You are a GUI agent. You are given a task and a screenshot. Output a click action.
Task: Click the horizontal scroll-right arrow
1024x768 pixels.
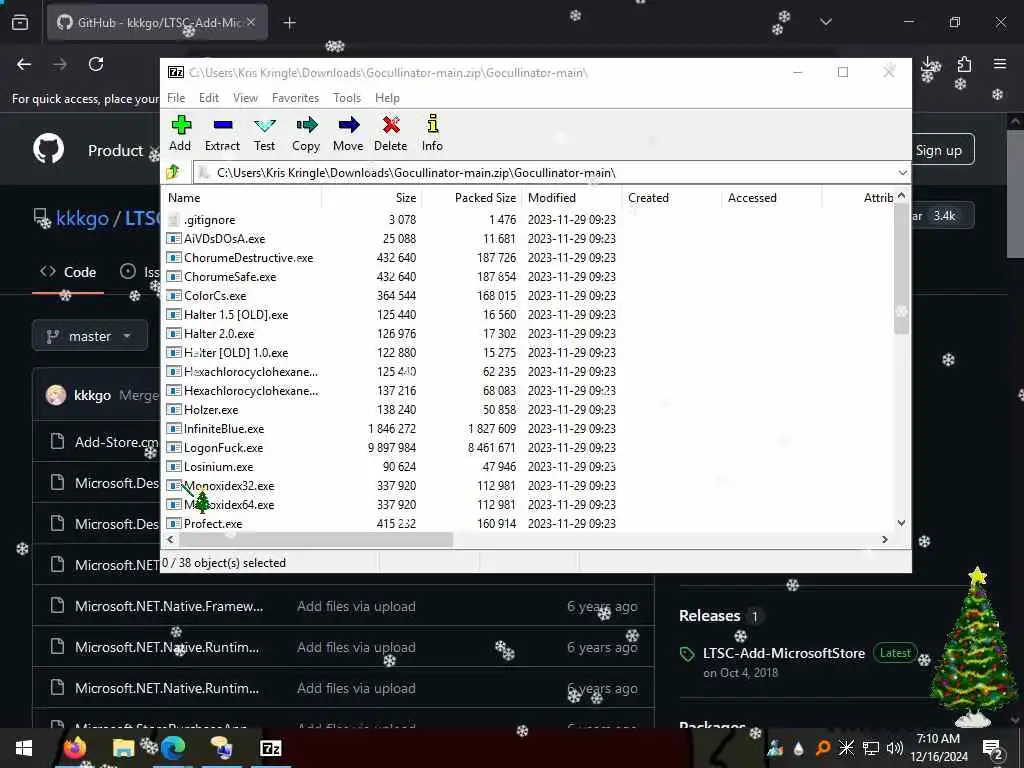click(x=885, y=539)
